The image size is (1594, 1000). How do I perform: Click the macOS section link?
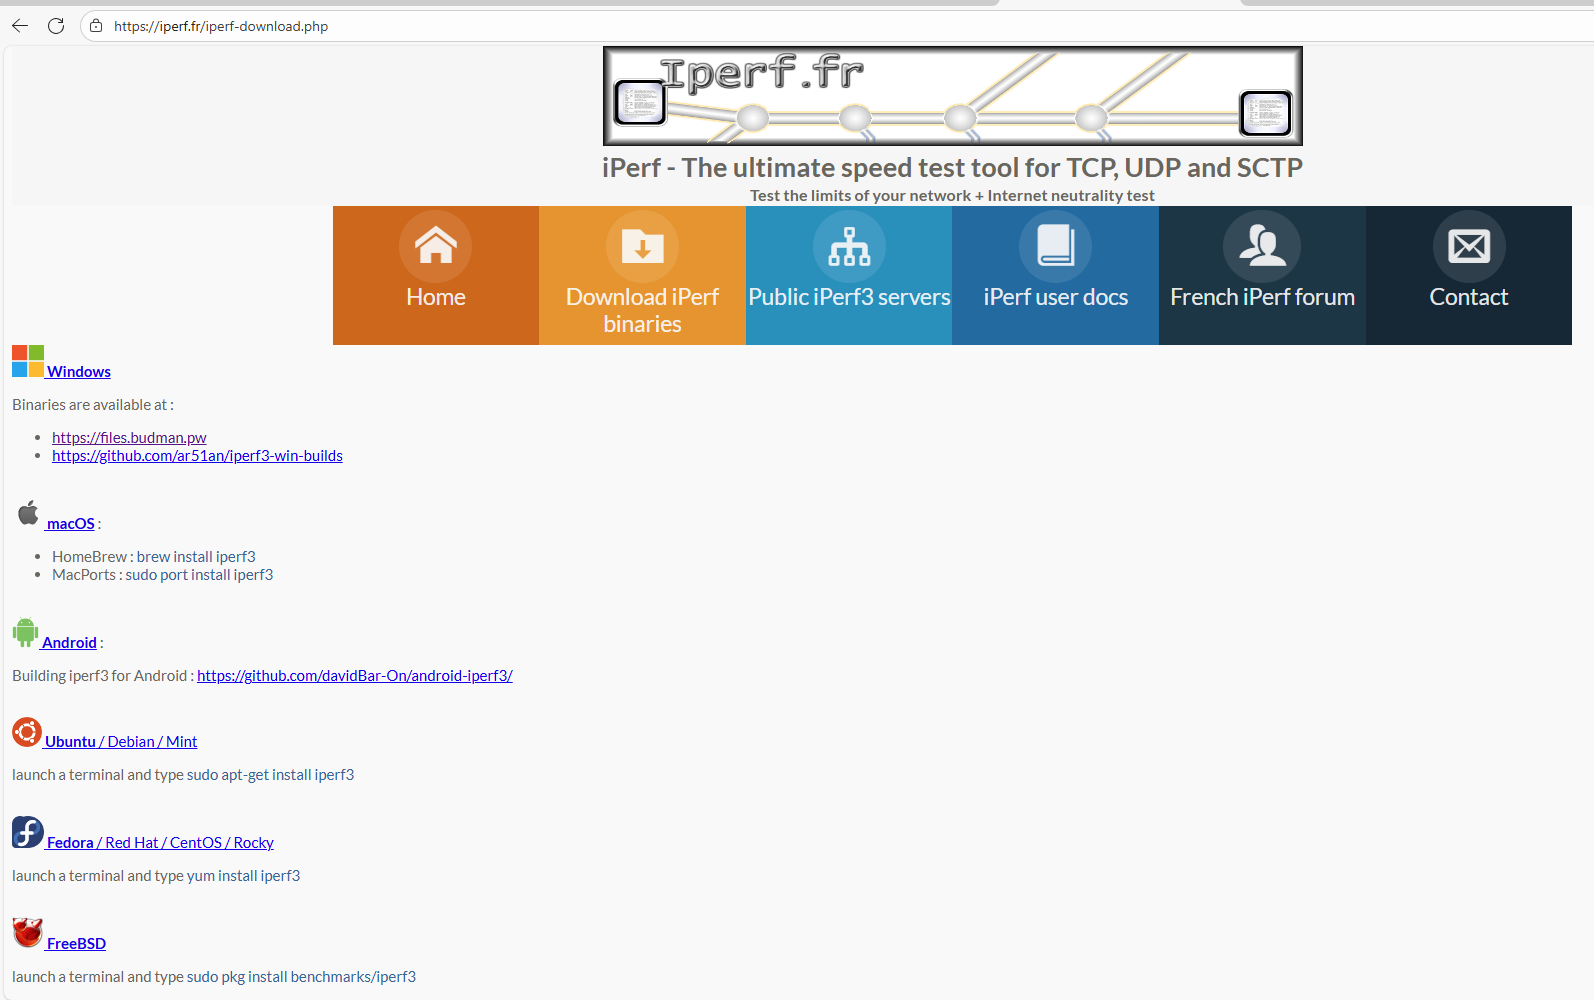[71, 524]
